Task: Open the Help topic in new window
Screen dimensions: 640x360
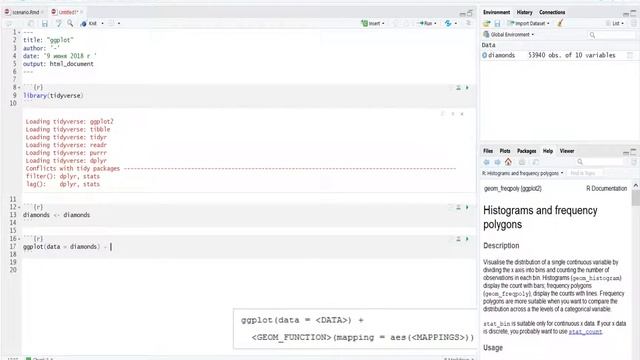Action: coord(536,162)
